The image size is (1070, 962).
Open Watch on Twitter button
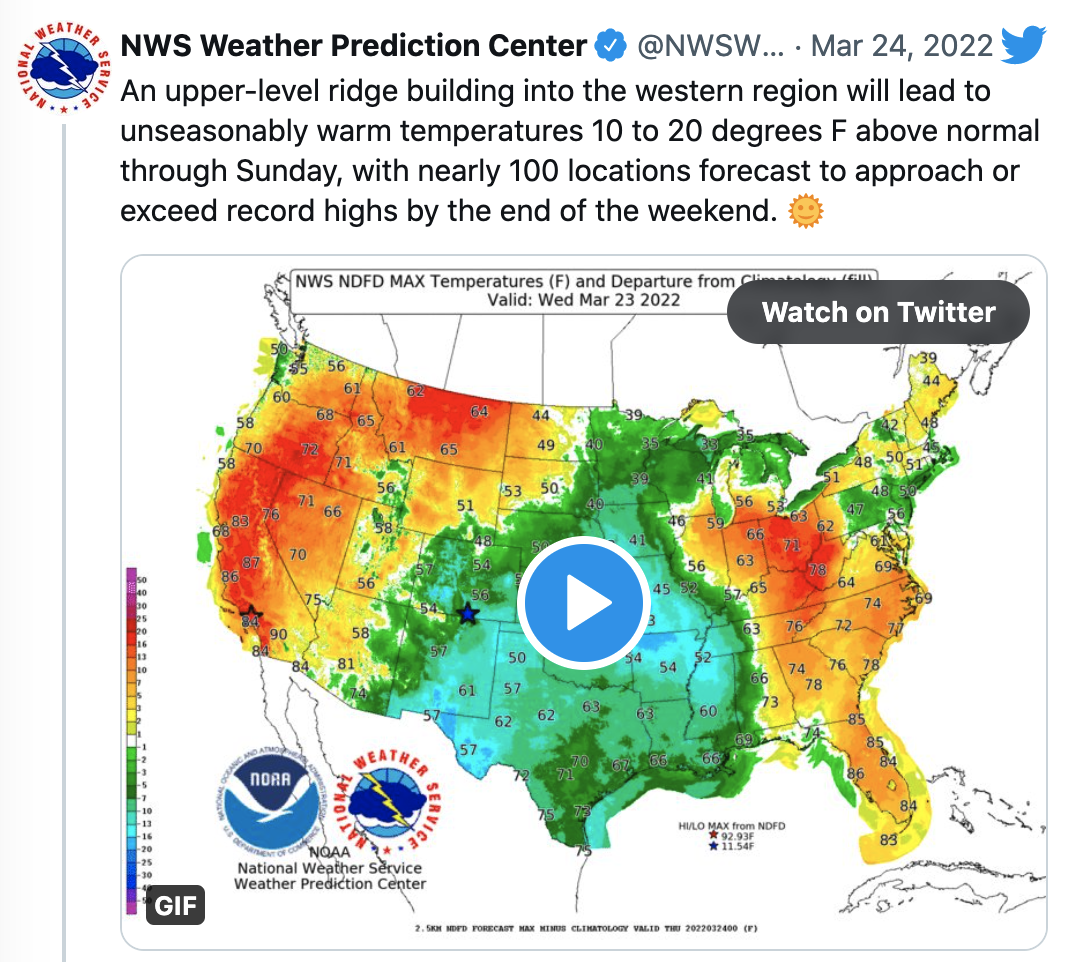878,312
